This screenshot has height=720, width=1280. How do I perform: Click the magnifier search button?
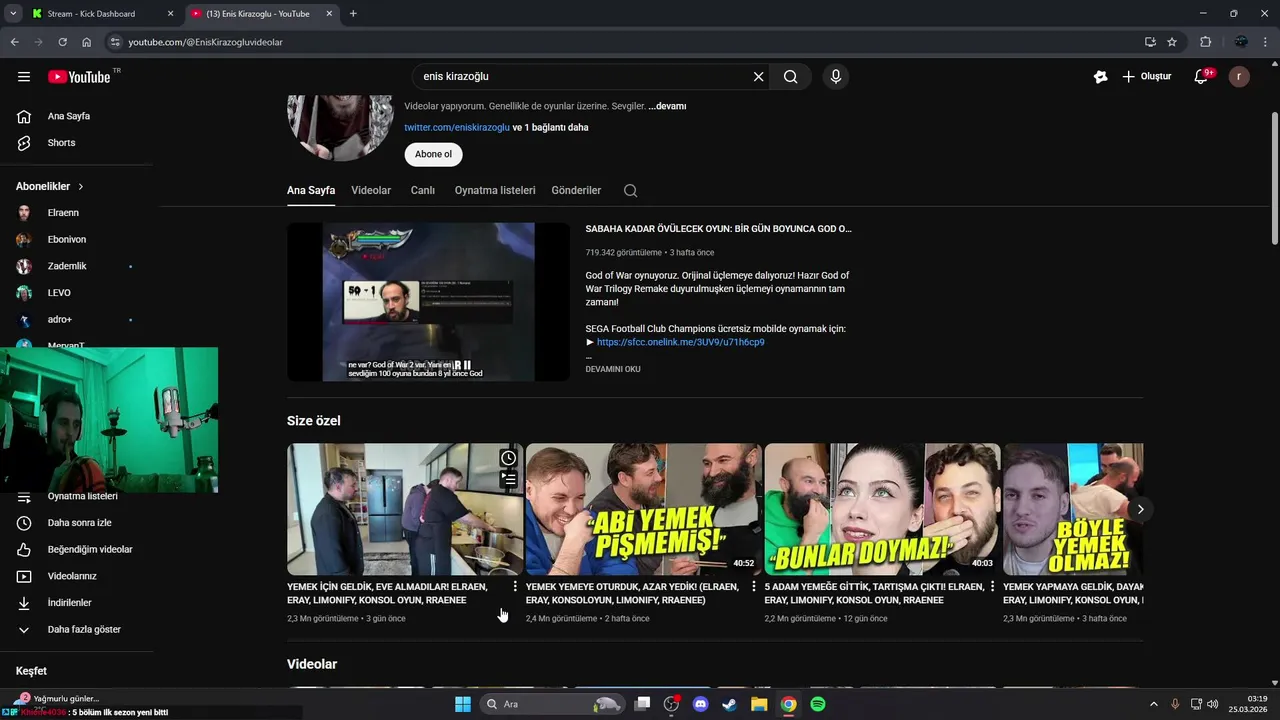tap(791, 77)
